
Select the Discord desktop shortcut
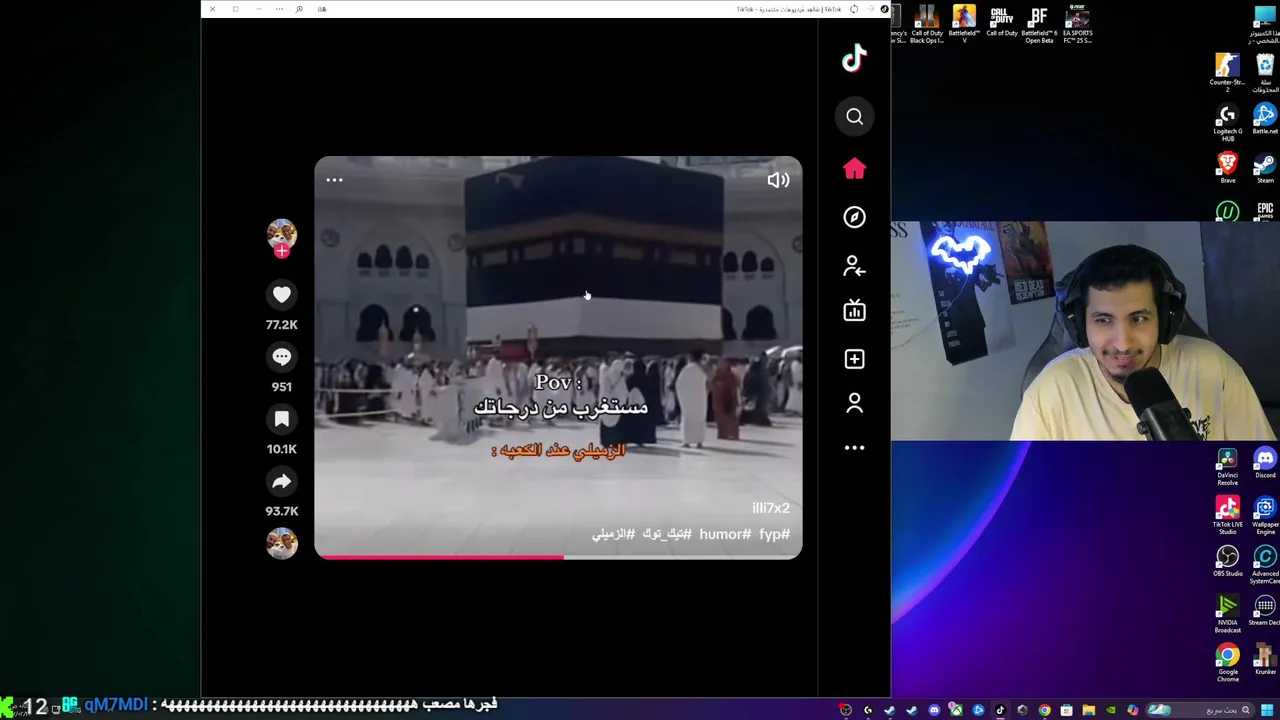[1265, 464]
